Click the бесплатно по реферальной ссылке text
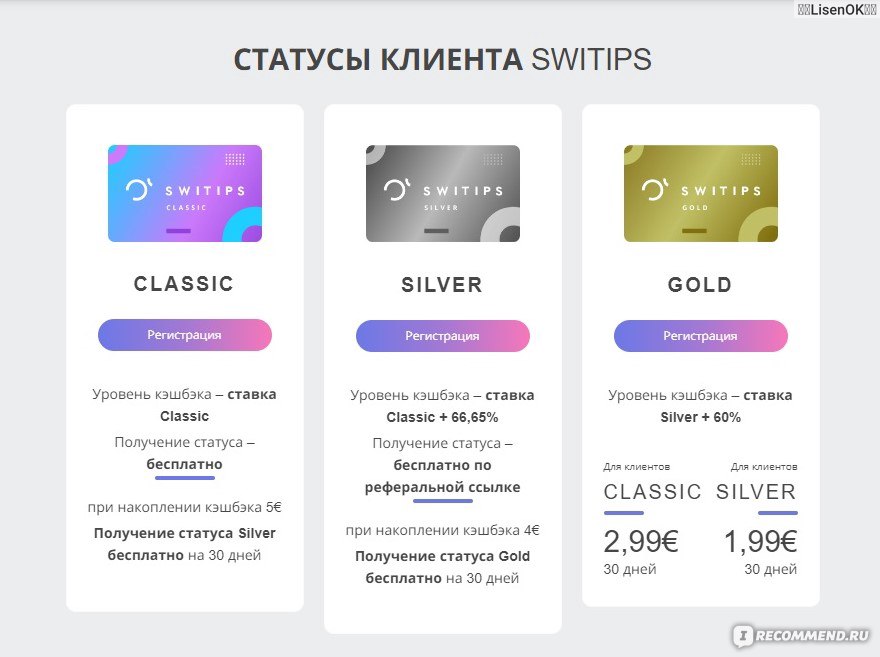 [442, 476]
